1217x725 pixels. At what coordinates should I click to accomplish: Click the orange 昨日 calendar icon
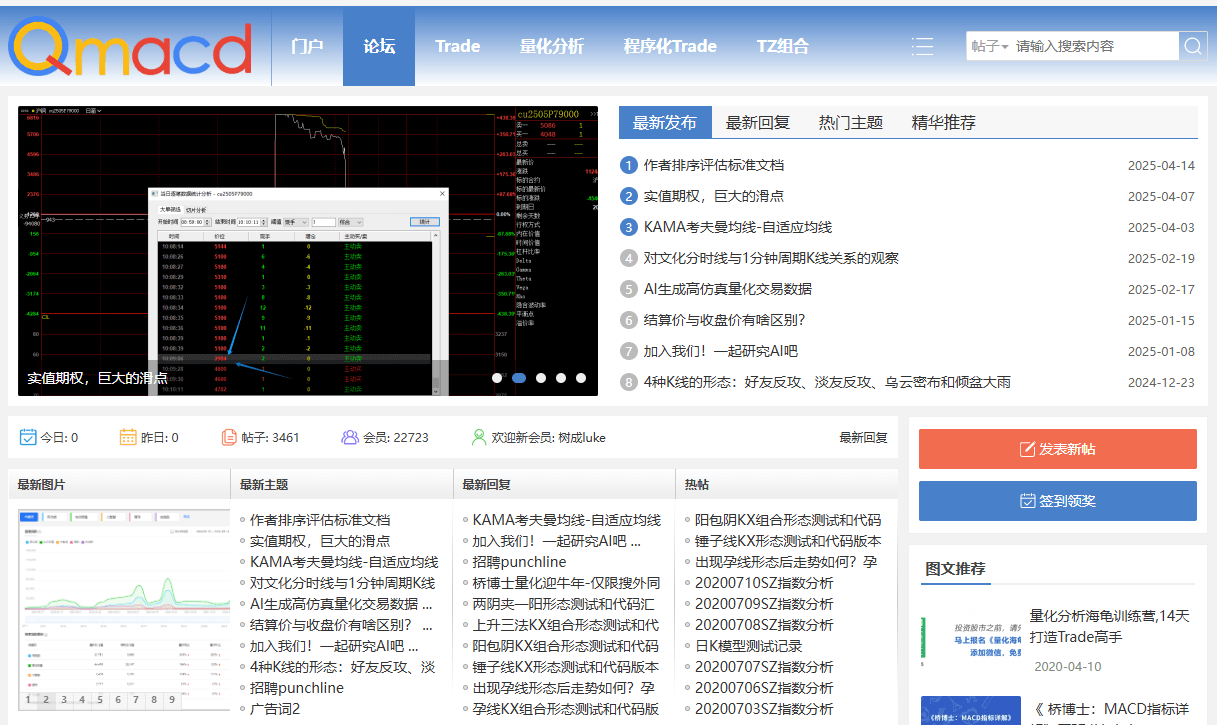pos(126,436)
